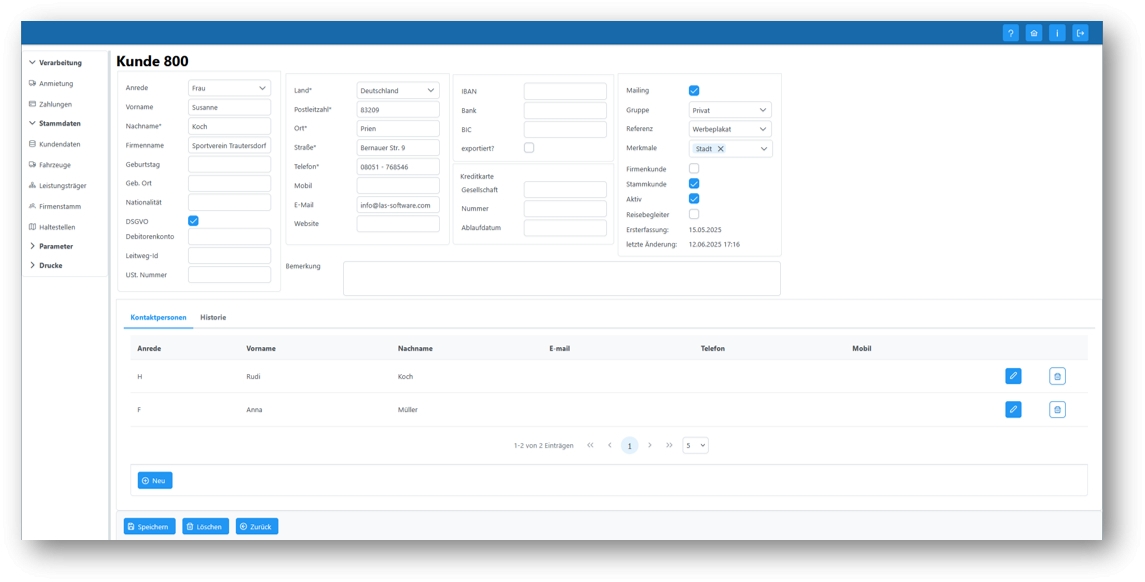Open the info icon in header
This screenshot has height=582, width=1145.
1057,33
